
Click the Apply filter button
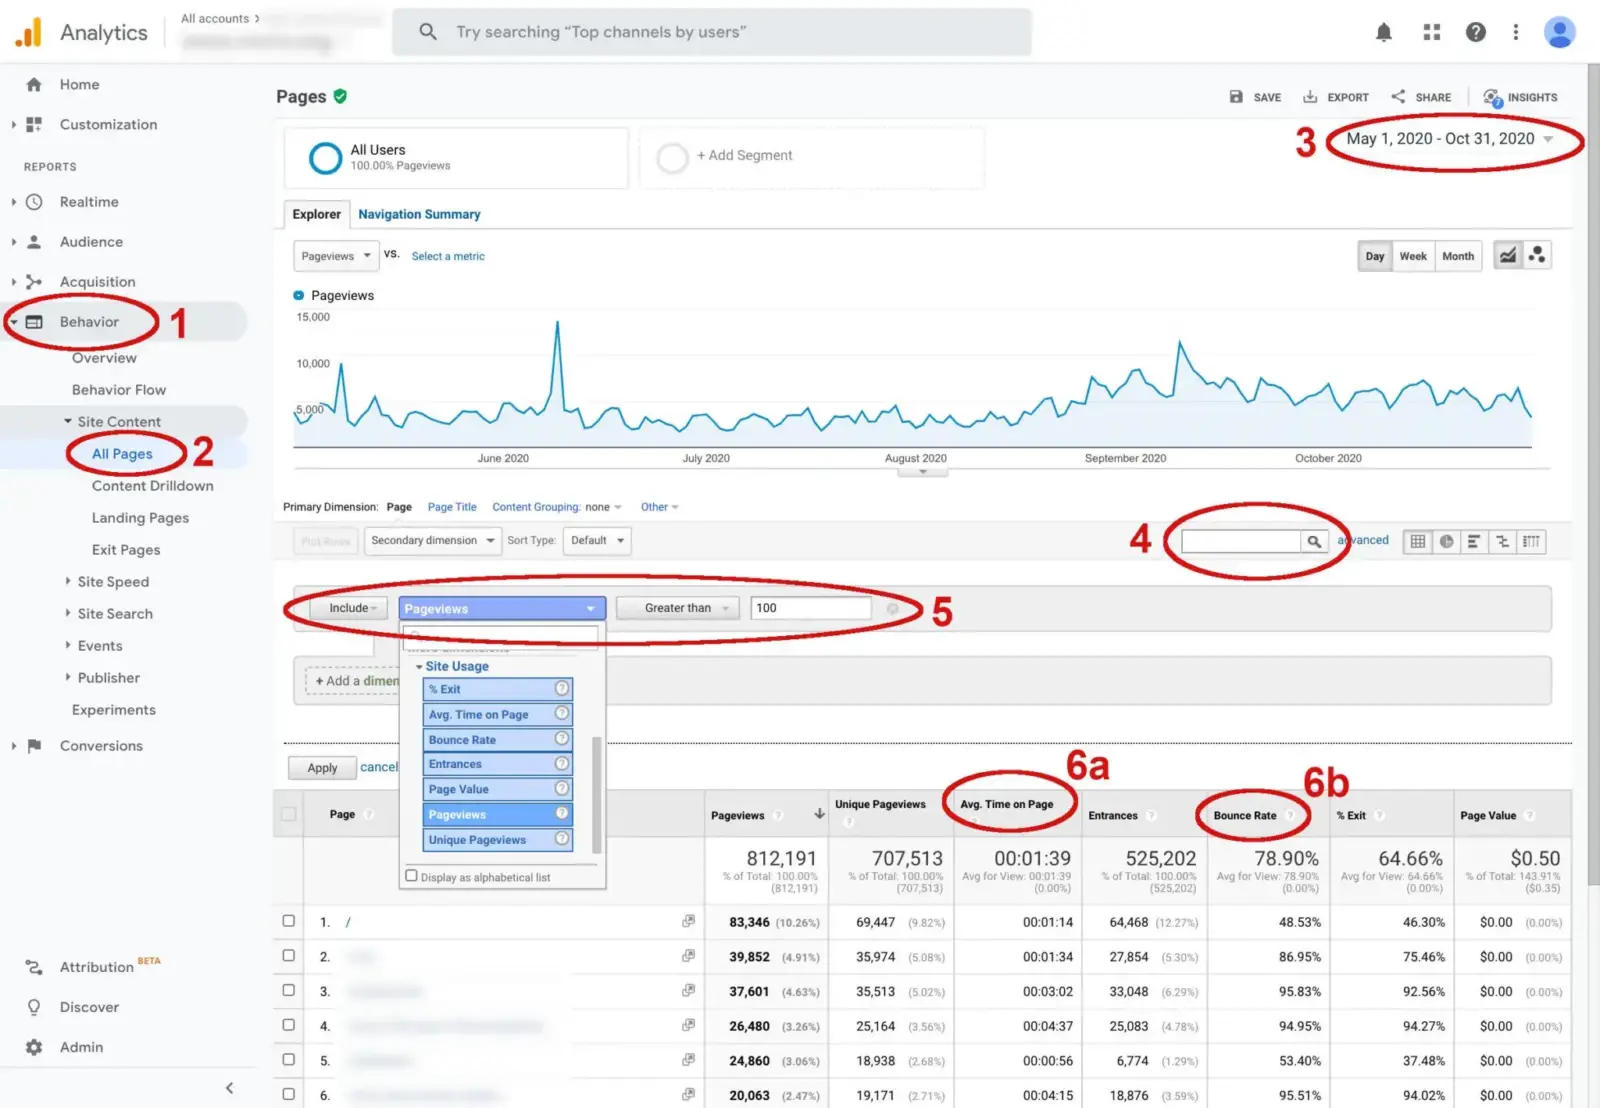pyautogui.click(x=322, y=768)
